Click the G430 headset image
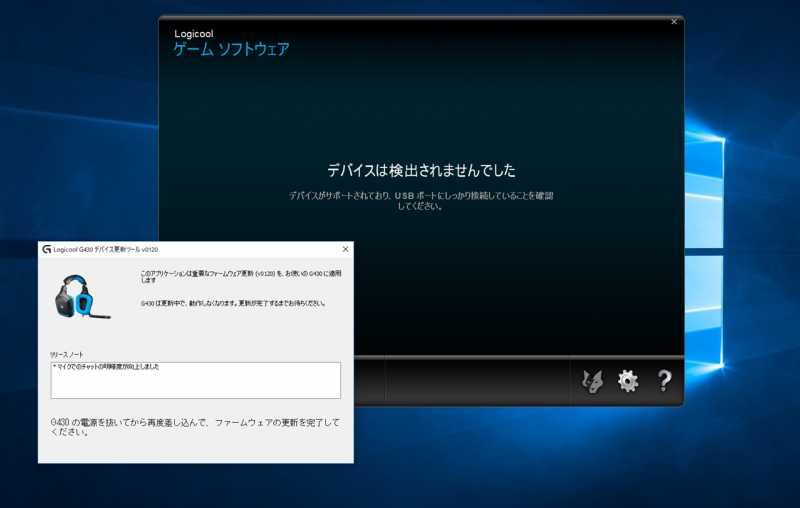The height and width of the screenshot is (508, 800). [82, 297]
